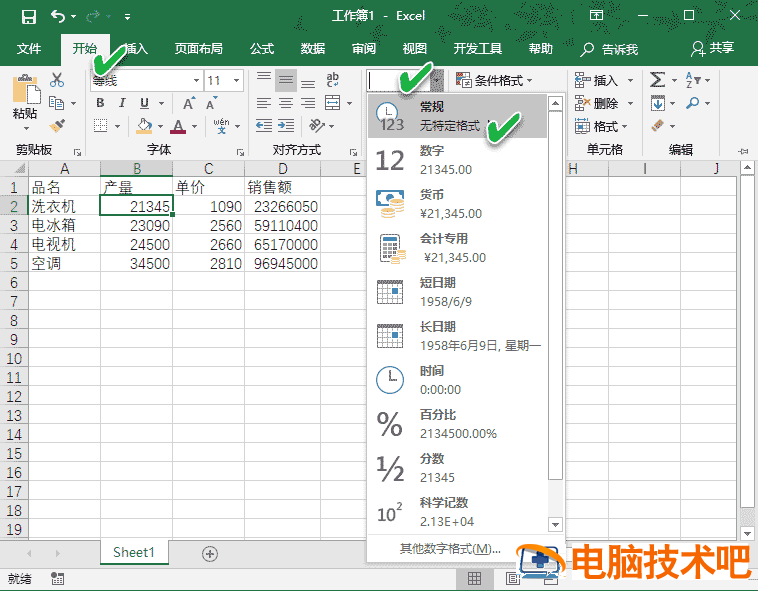Click the 共享 share button
Viewport: 758px width, 591px height.
click(x=713, y=48)
